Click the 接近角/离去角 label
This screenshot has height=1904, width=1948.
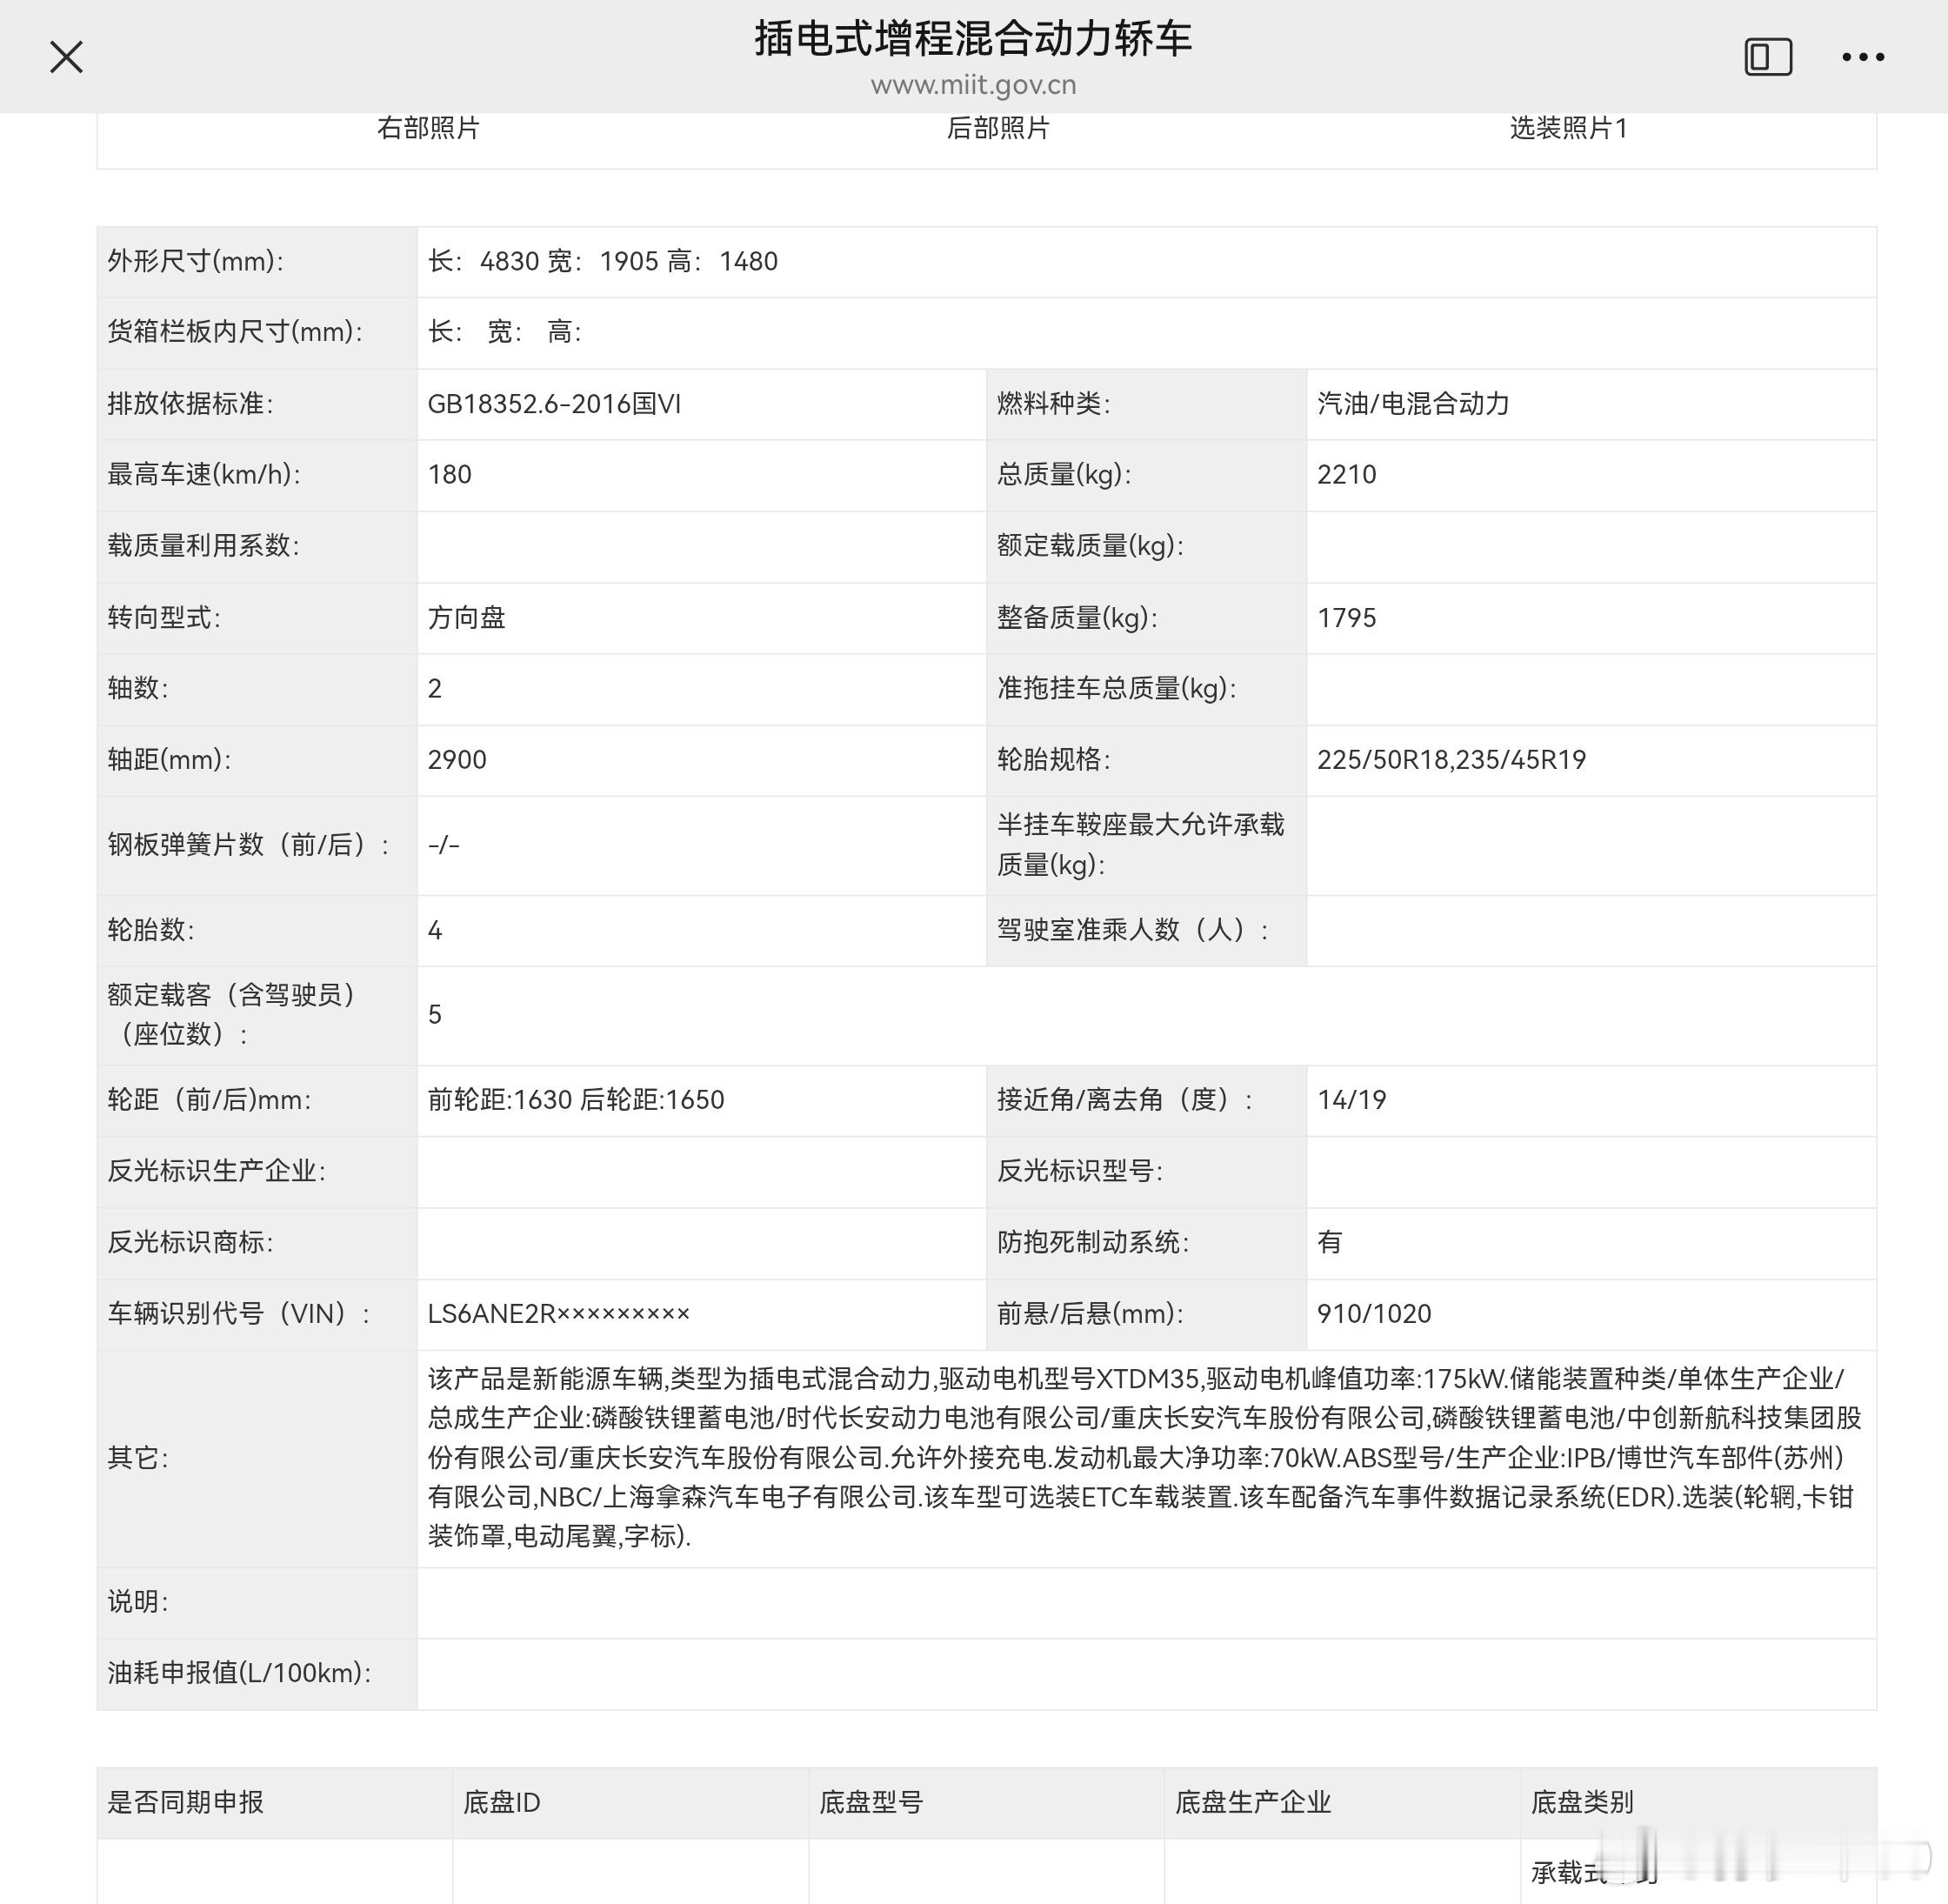click(1125, 1101)
